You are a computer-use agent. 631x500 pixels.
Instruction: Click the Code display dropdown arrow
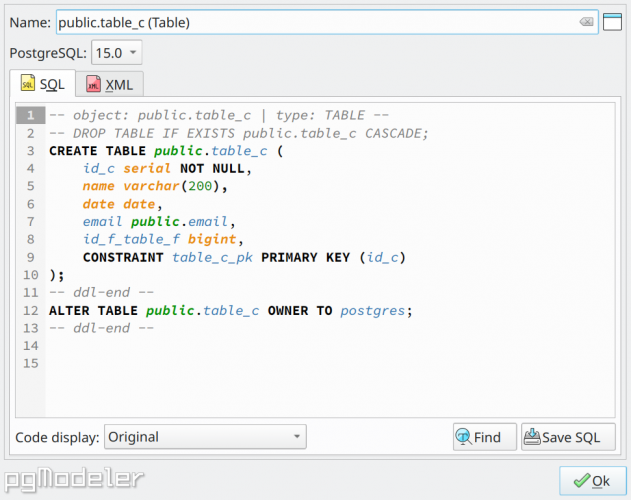297,436
